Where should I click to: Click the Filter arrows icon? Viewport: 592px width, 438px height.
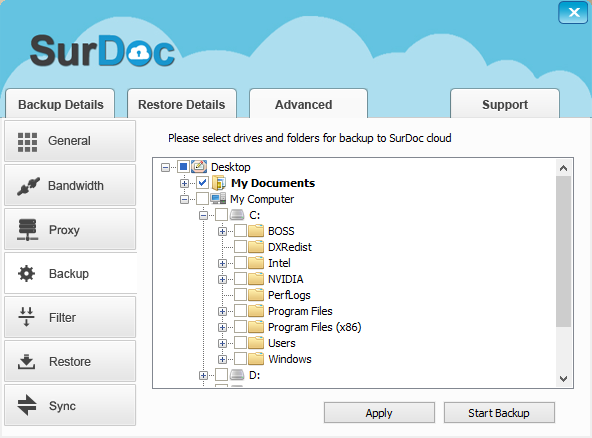[26, 317]
